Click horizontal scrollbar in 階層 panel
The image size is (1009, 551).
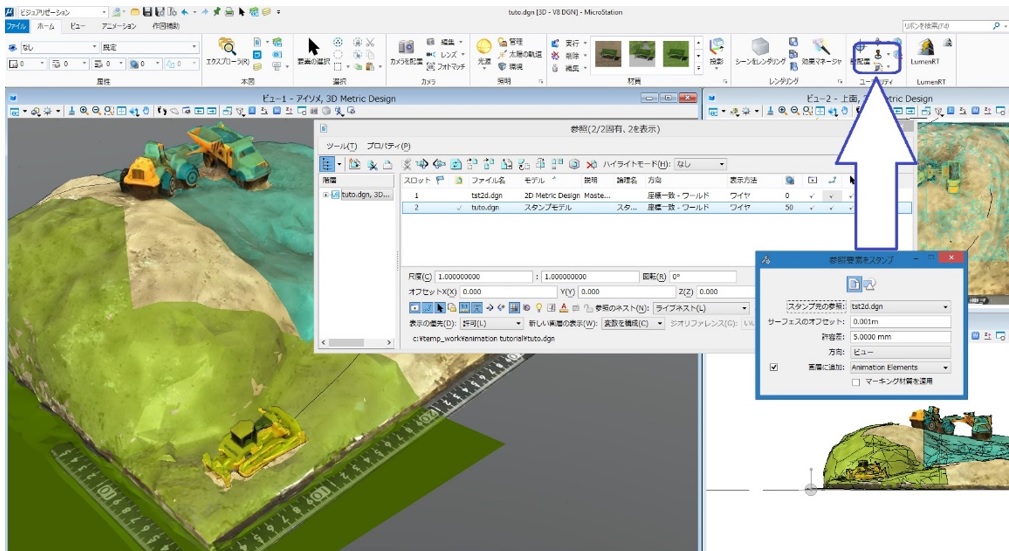pyautogui.click(x=357, y=342)
